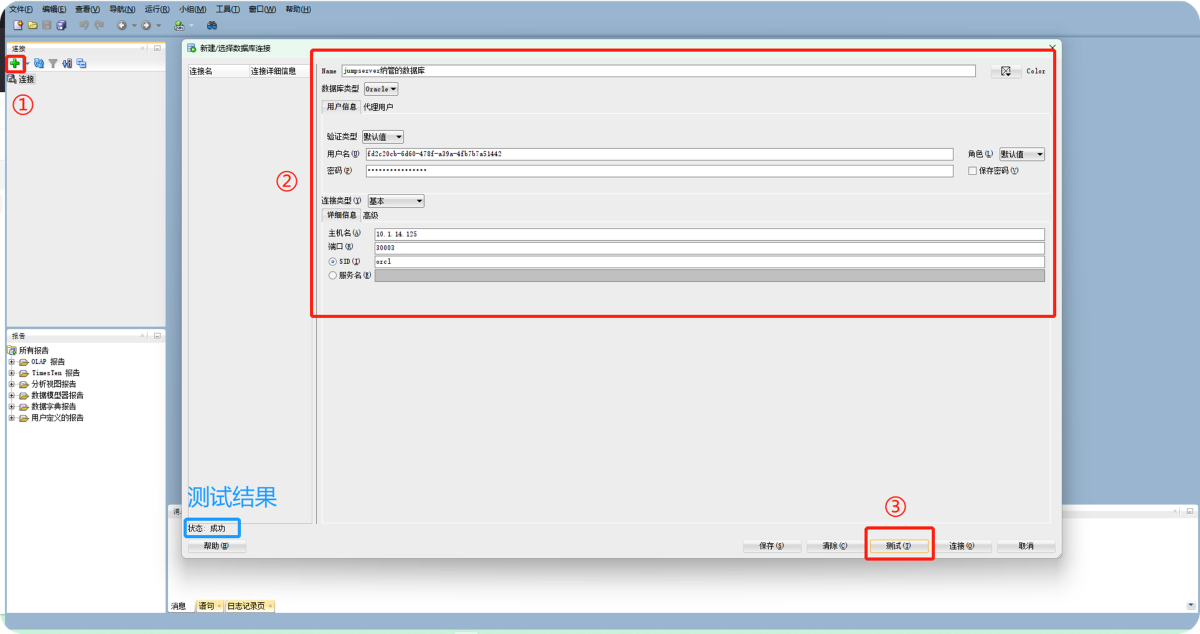The image size is (1200, 634).
Task: Click the 帮助 help button in dialog
Action: (x=217, y=546)
